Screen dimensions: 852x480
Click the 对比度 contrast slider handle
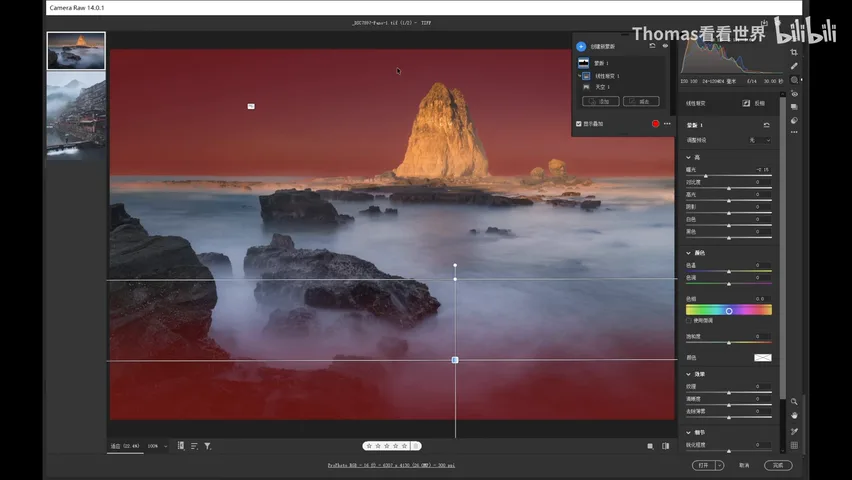pyautogui.click(x=729, y=189)
